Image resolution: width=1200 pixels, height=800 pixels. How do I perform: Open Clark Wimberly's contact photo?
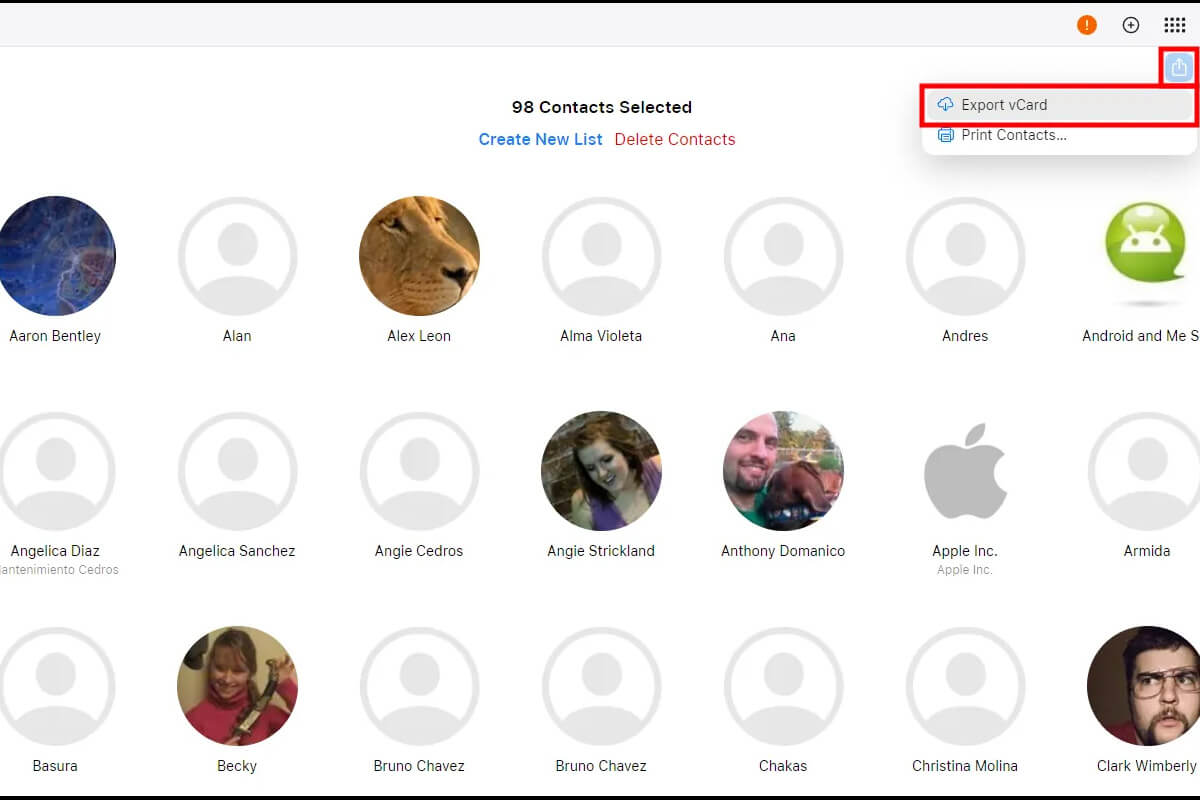pyautogui.click(x=1145, y=686)
